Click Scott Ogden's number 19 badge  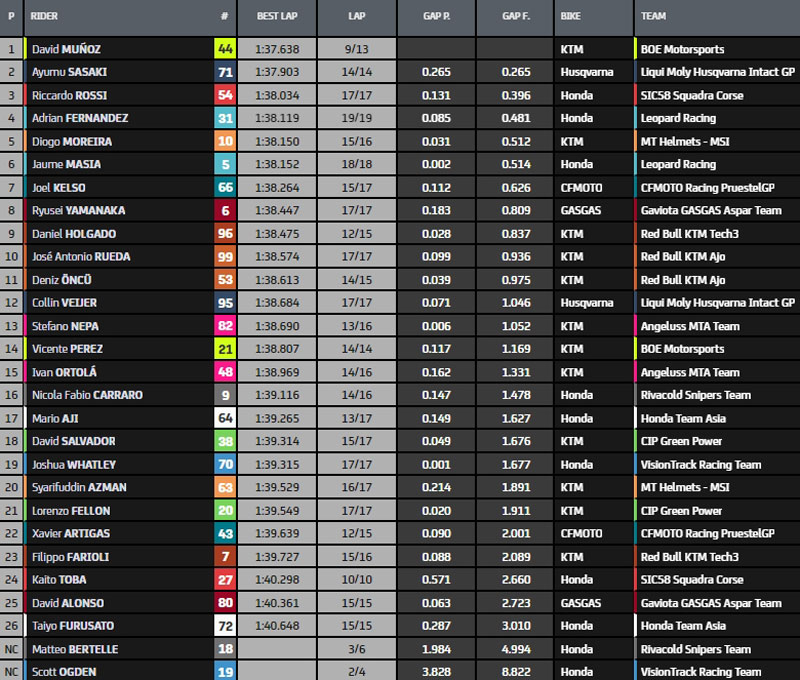pos(225,672)
